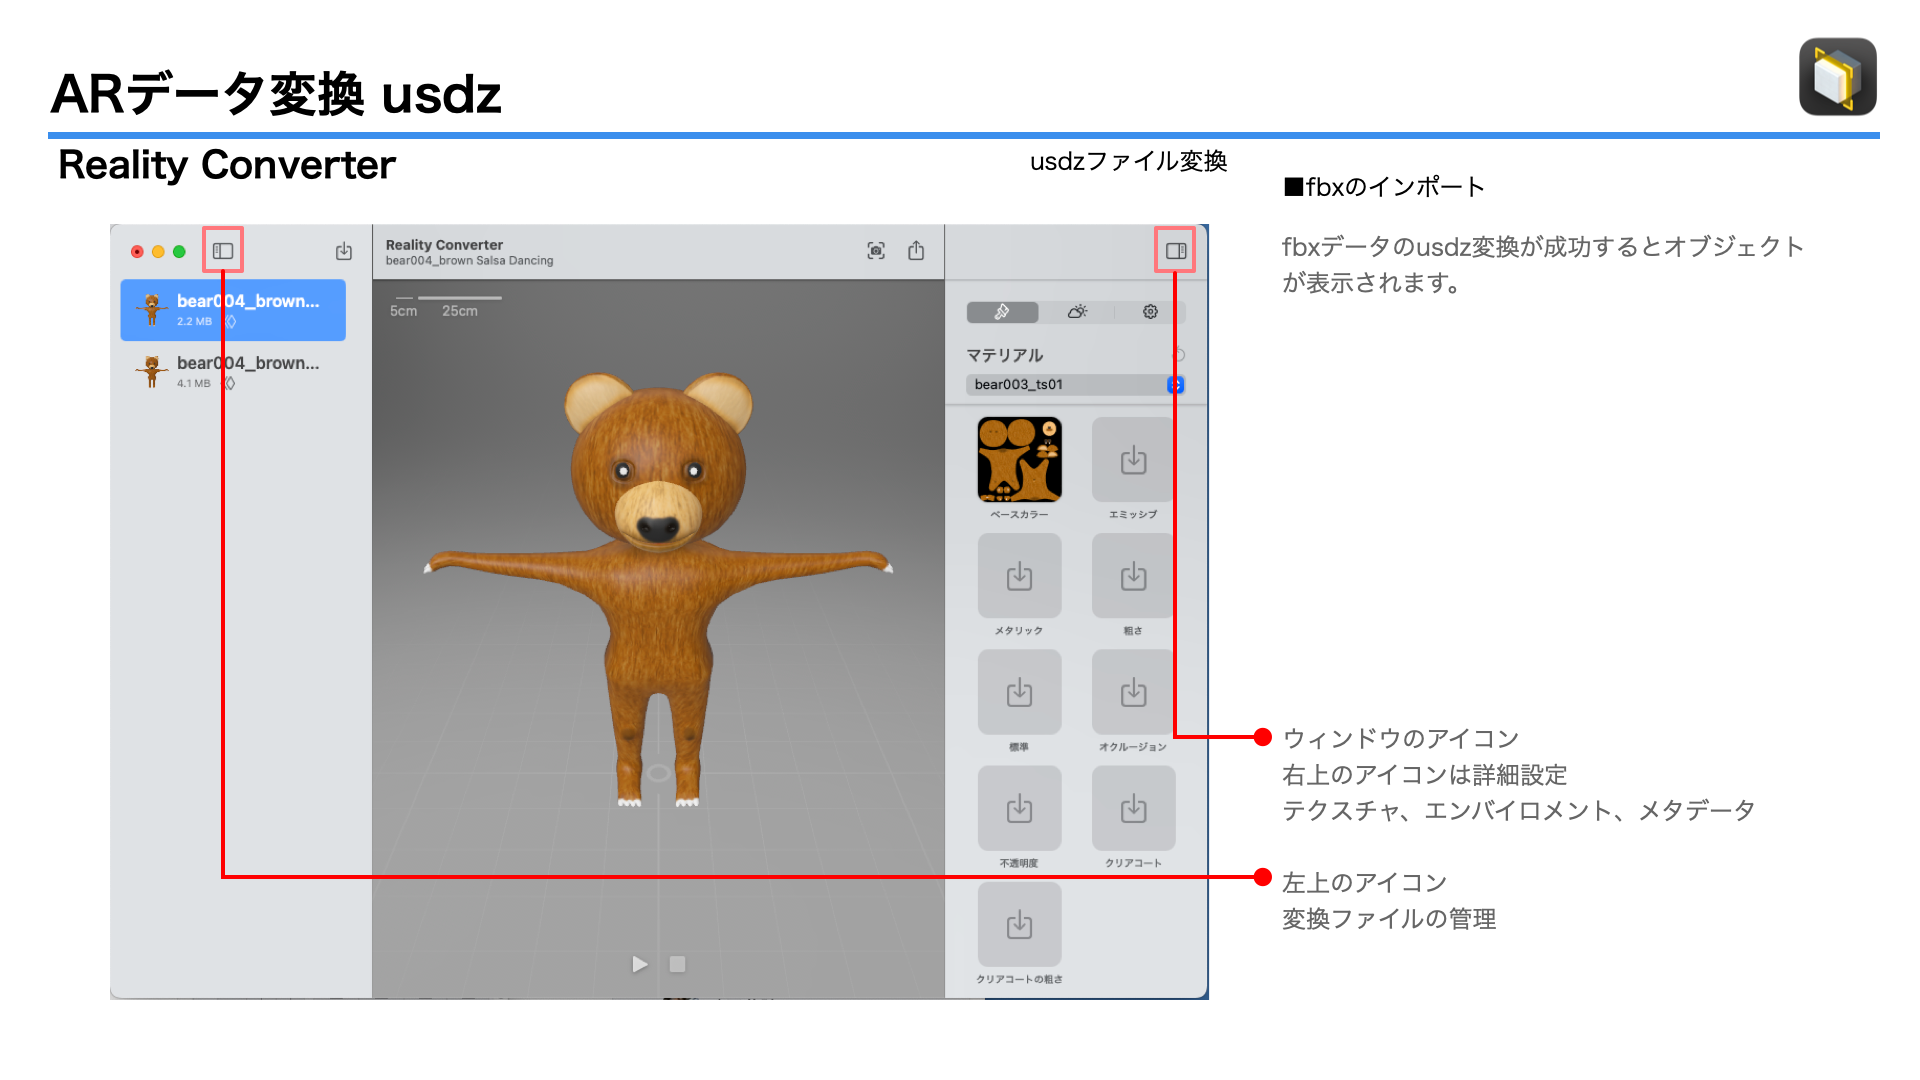
Task: Play the bear animation
Action: 640,964
